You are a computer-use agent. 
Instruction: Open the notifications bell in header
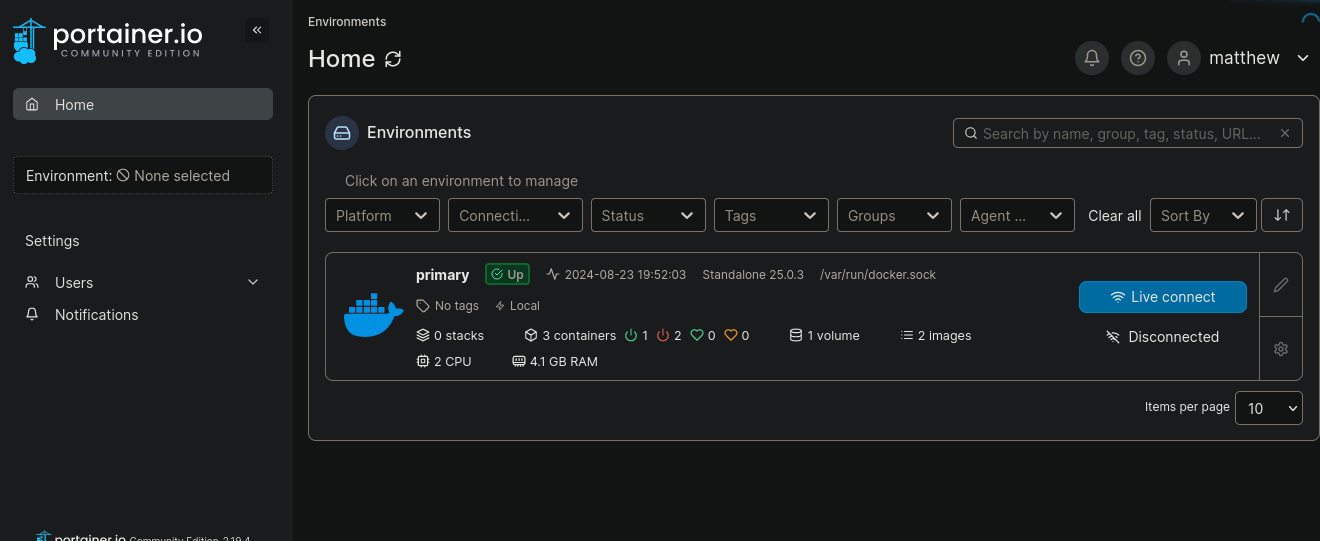click(1092, 58)
